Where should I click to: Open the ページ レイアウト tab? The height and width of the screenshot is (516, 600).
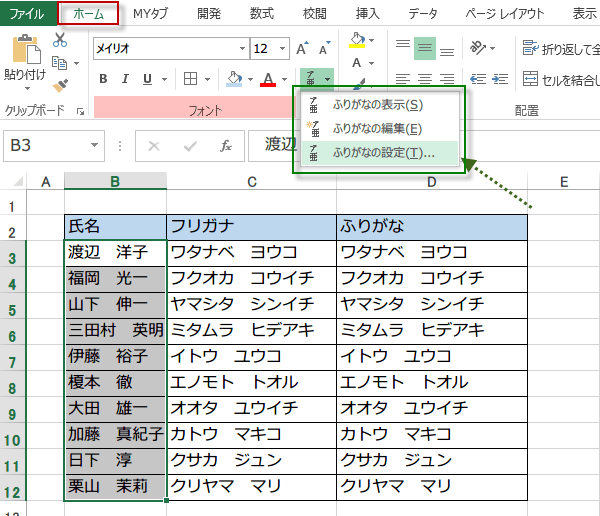504,14
